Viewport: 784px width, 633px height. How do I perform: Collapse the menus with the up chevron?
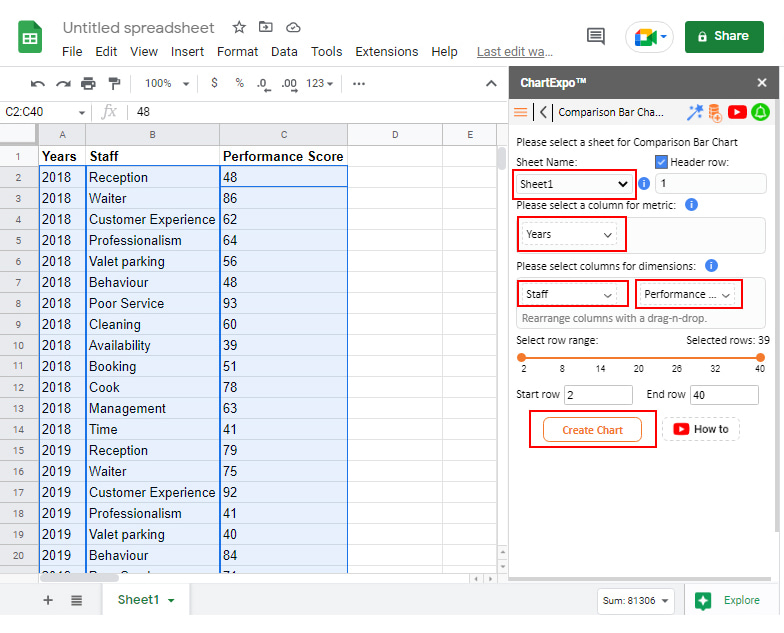[491, 84]
